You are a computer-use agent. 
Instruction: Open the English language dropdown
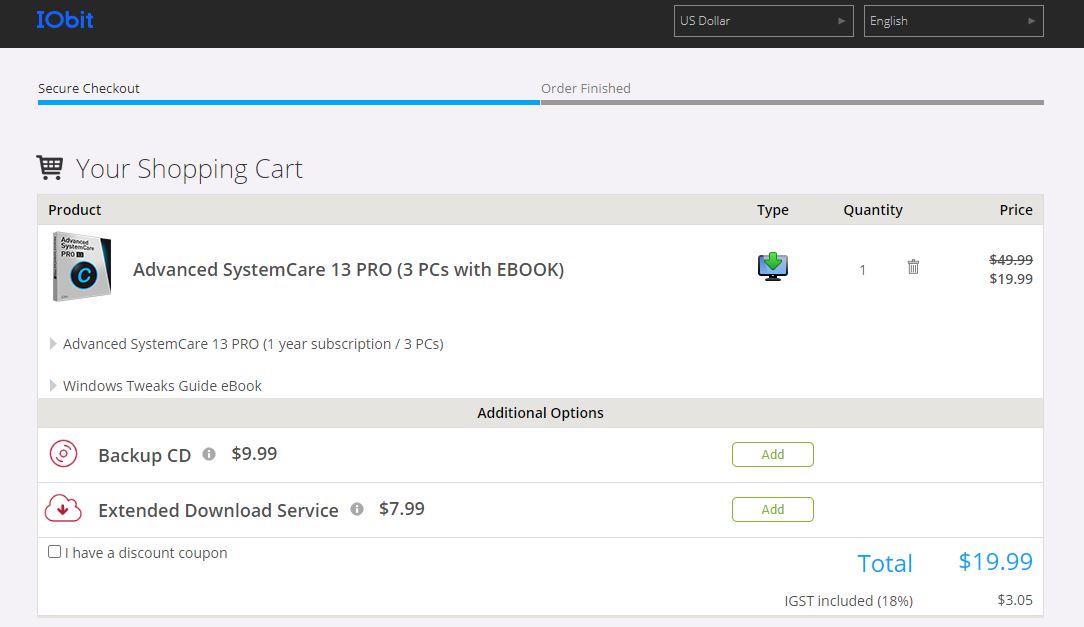(953, 21)
